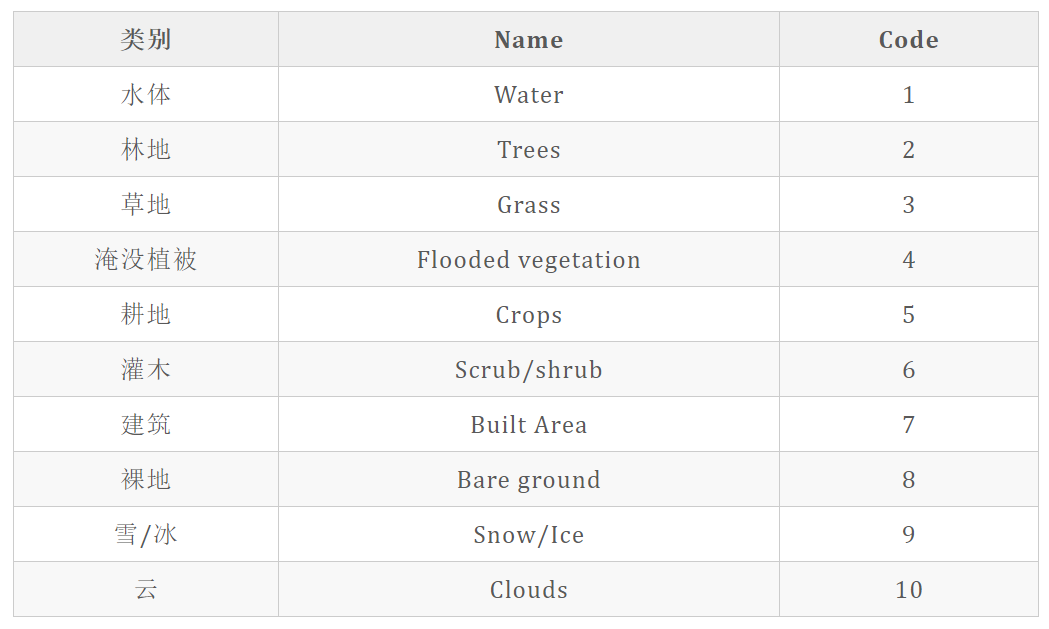Image resolution: width=1049 pixels, height=629 pixels.
Task: Select the "Trees" name cell
Action: pos(528,150)
